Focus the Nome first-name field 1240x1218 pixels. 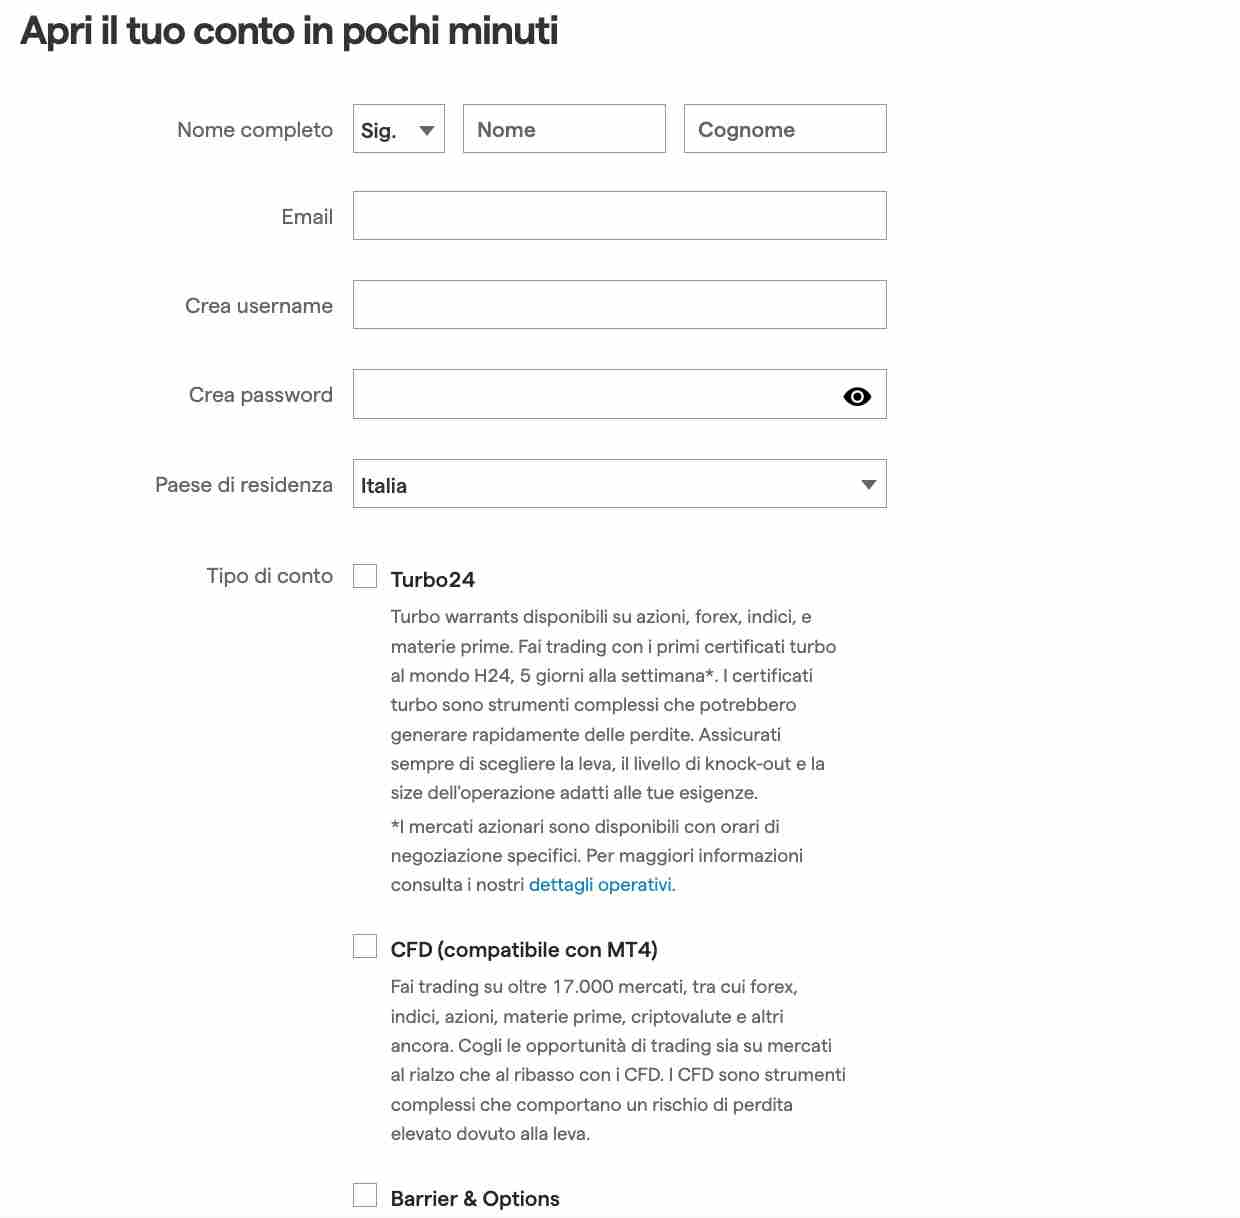pyautogui.click(x=564, y=129)
